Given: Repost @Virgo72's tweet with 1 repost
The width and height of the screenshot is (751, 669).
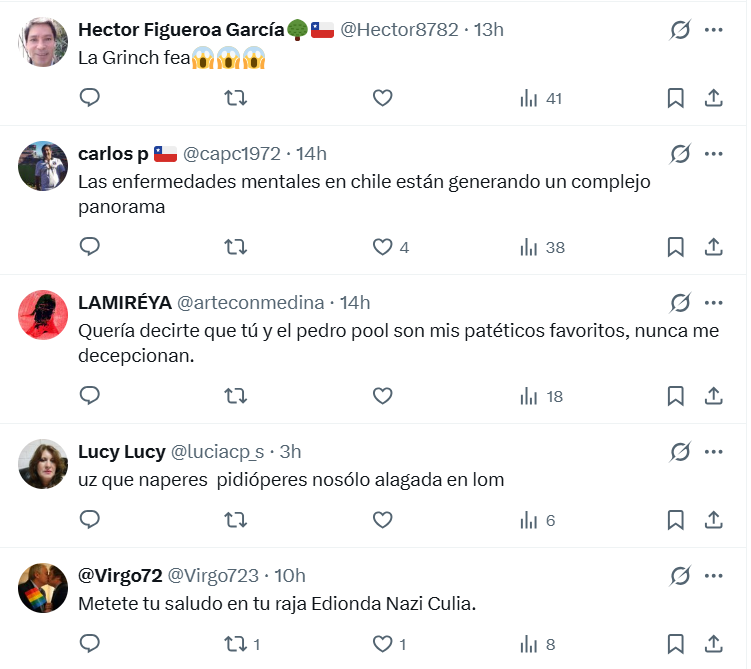Looking at the screenshot, I should tap(236, 644).
